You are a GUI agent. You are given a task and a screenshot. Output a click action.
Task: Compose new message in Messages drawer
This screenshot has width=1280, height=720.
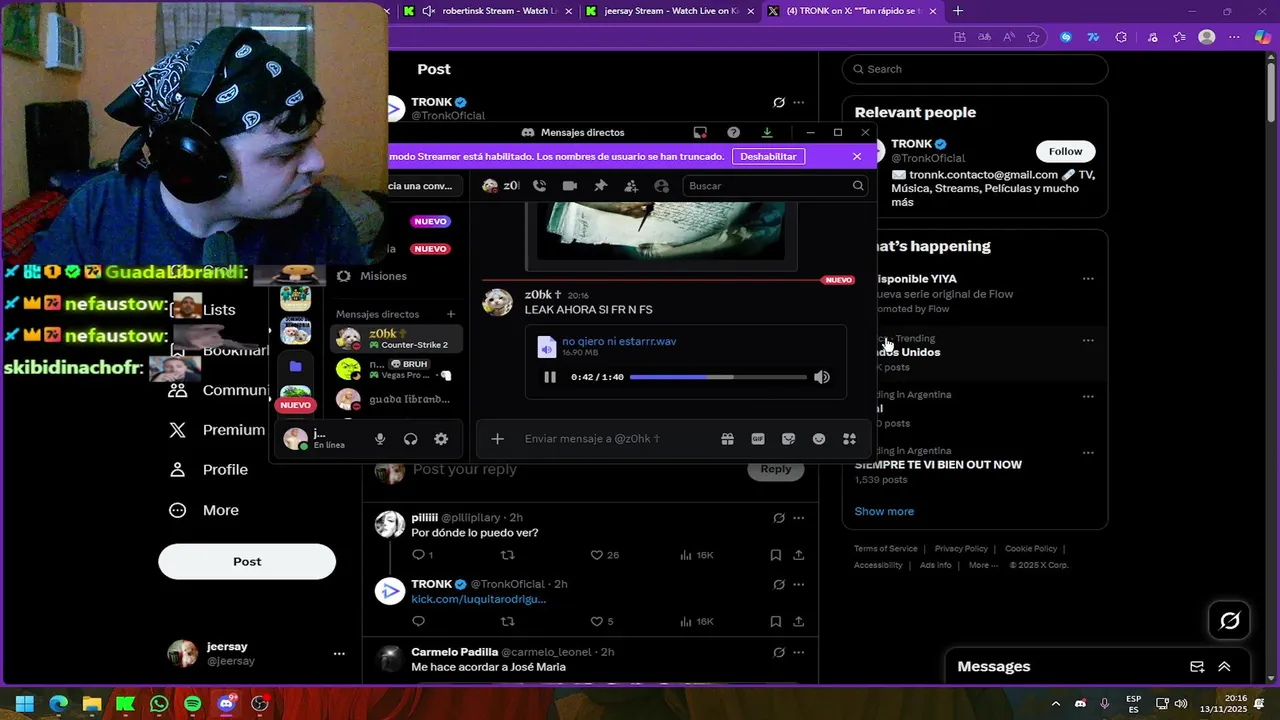1197,667
